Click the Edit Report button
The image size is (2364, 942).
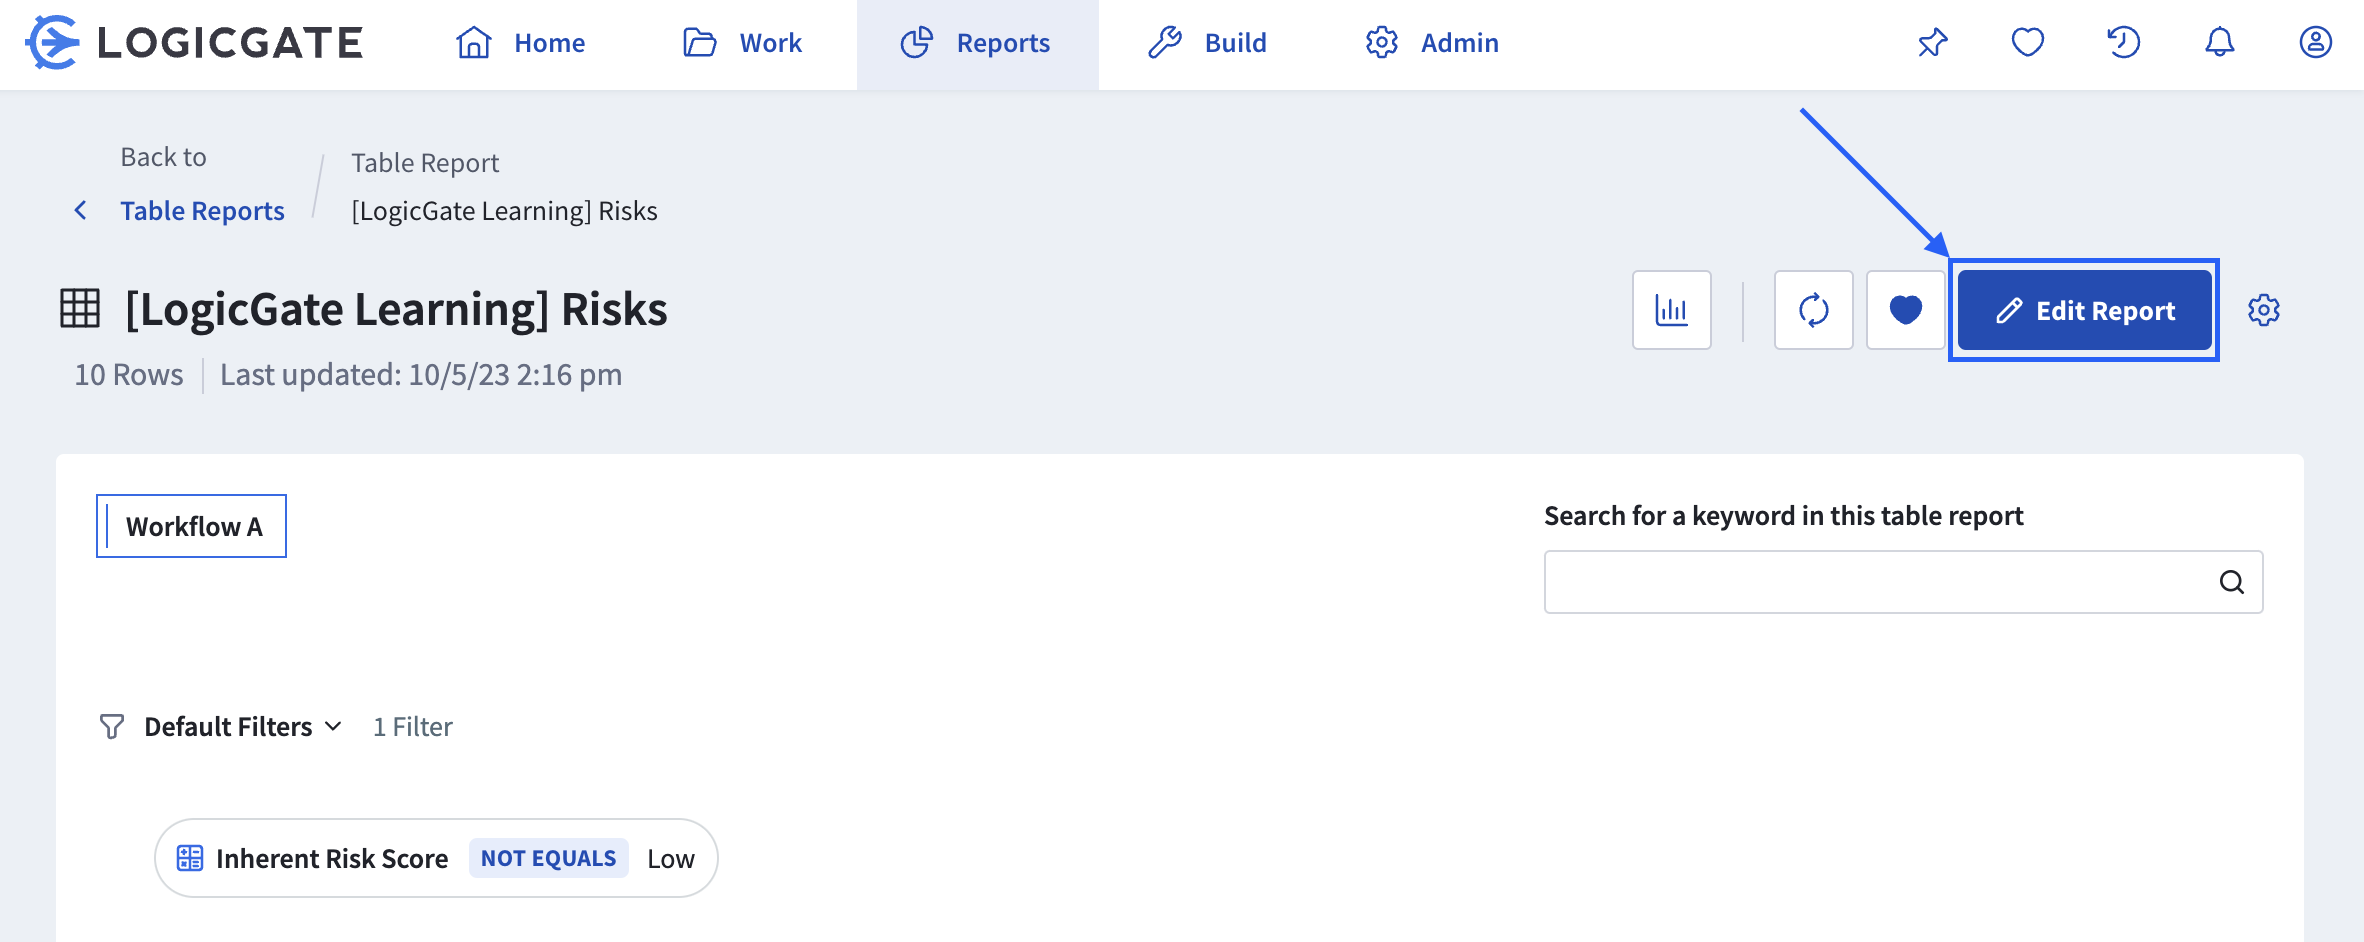click(2084, 310)
